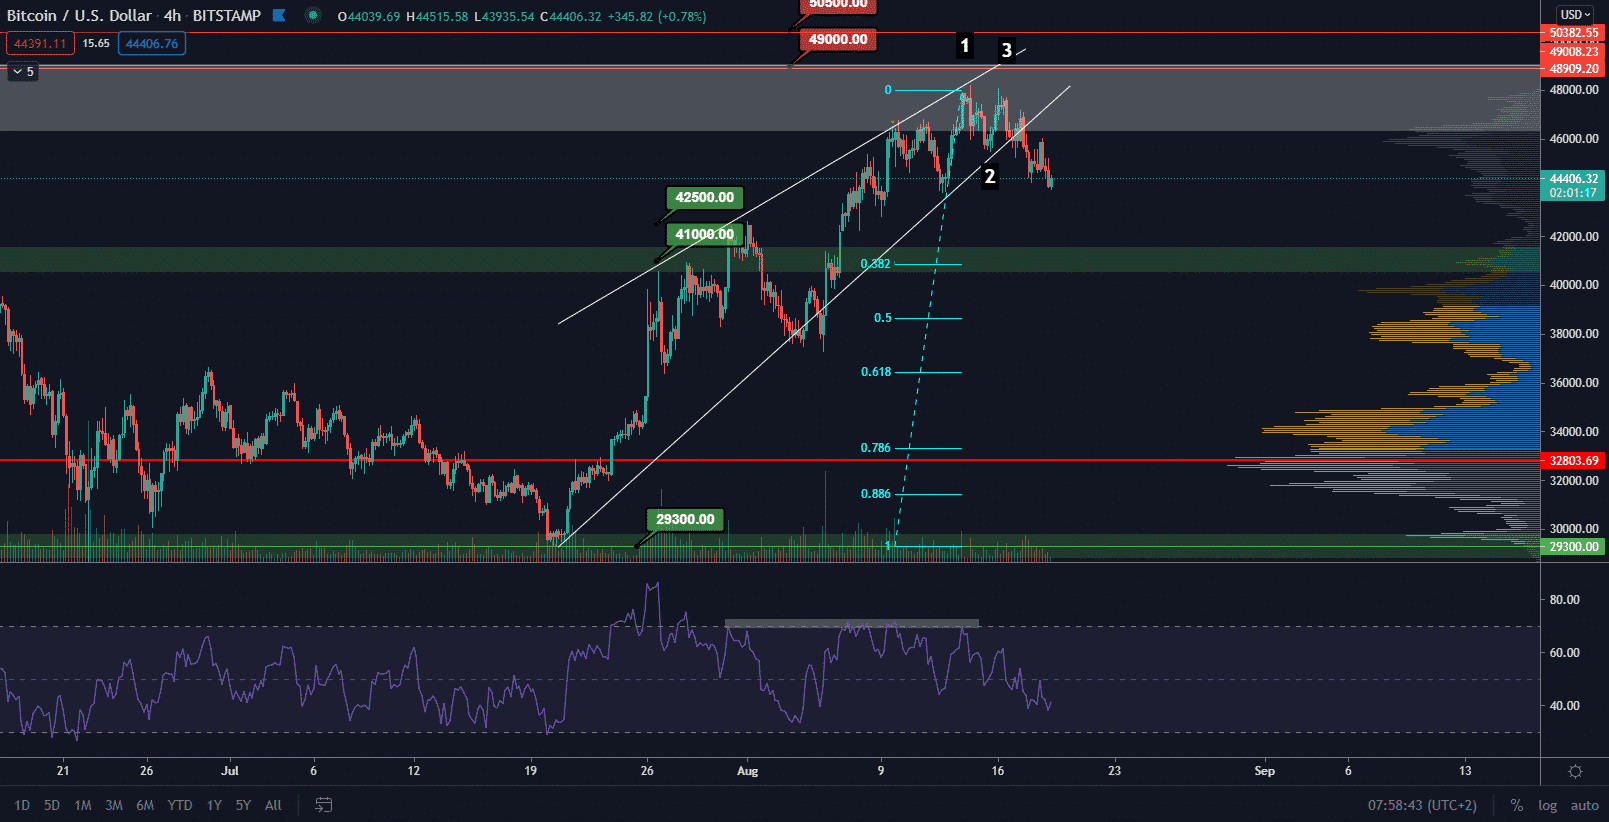Click the red sell price 44391.11 button
1609x822 pixels.
(40, 44)
